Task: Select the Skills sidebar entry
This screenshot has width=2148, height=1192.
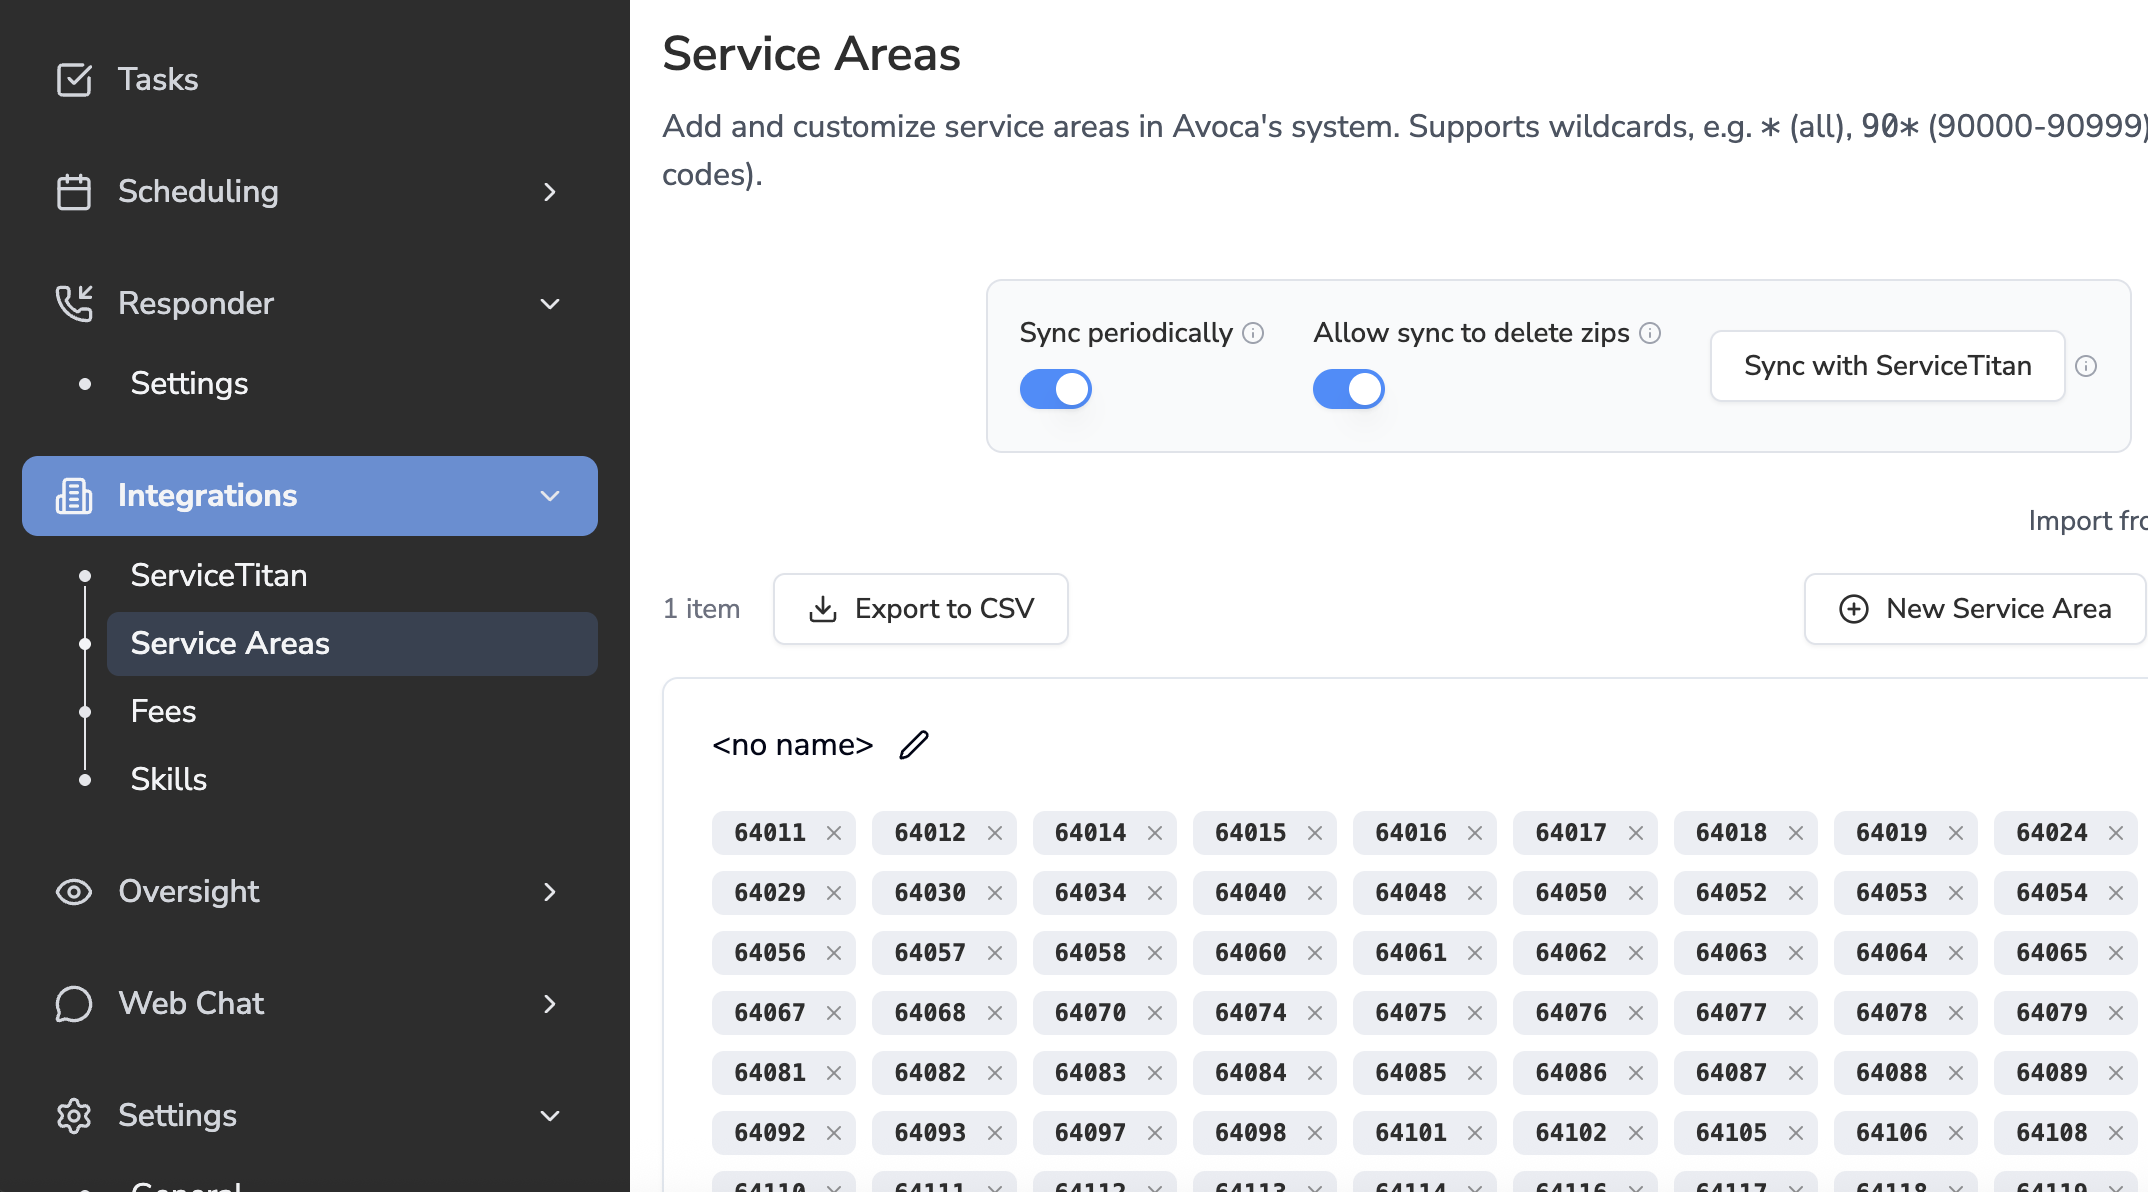Action: (168, 779)
